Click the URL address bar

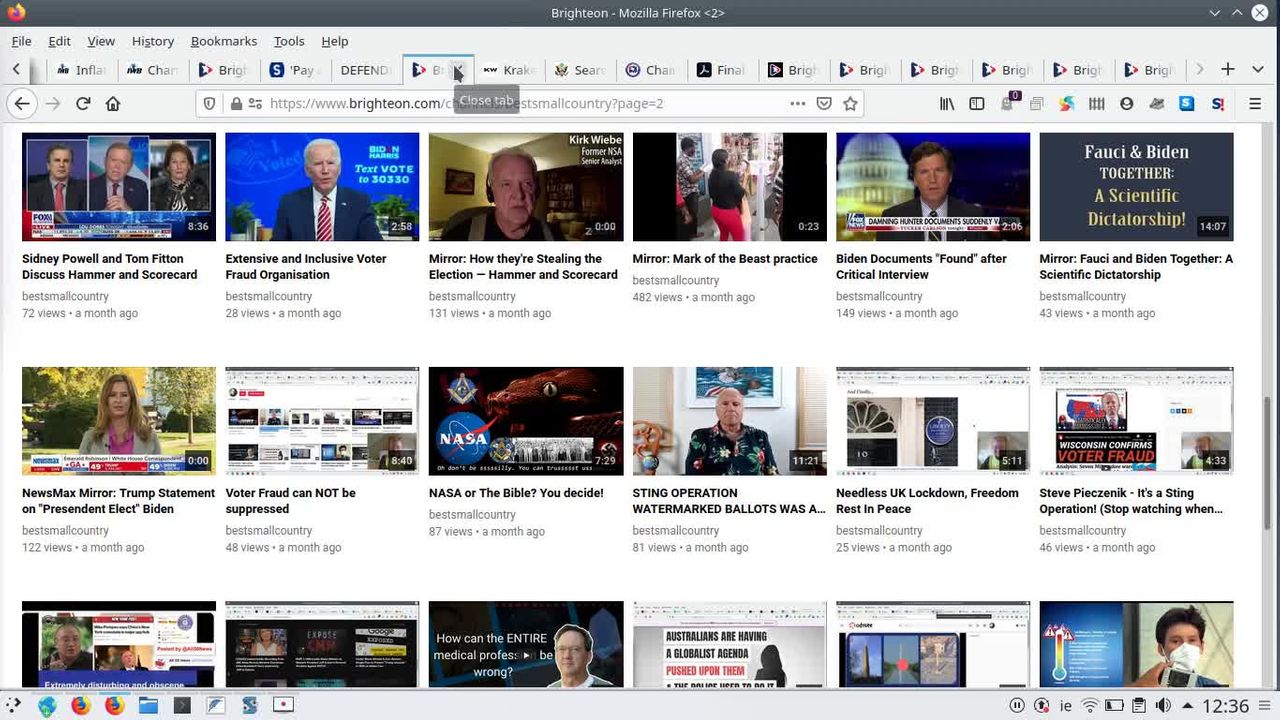520,103
